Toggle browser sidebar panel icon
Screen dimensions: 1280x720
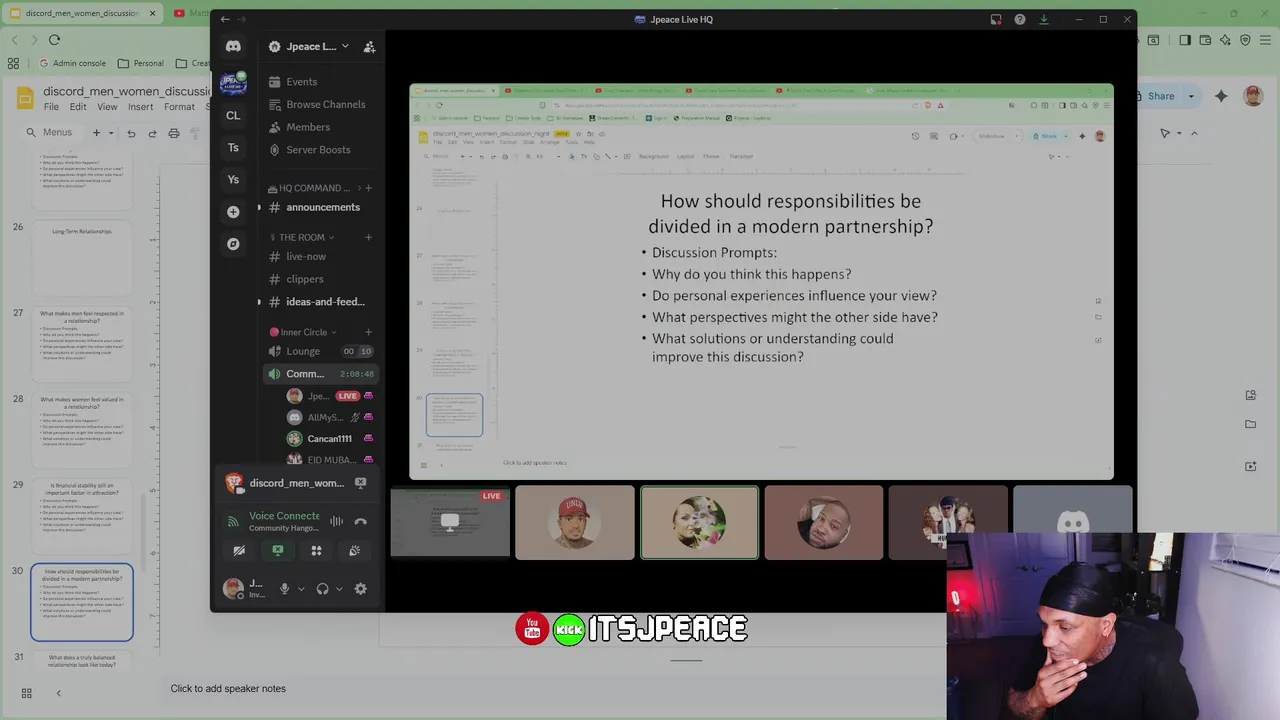point(1185,40)
